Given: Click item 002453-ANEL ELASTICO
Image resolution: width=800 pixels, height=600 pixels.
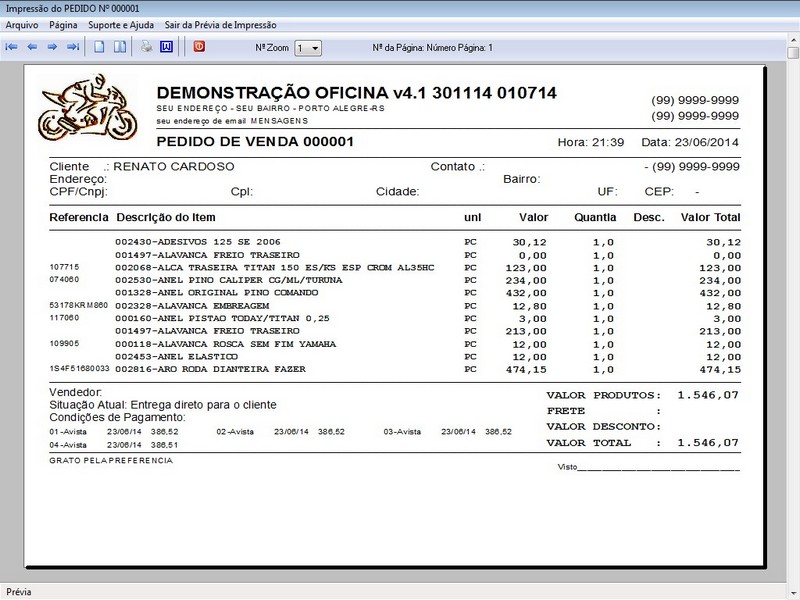Looking at the screenshot, I should point(177,356).
